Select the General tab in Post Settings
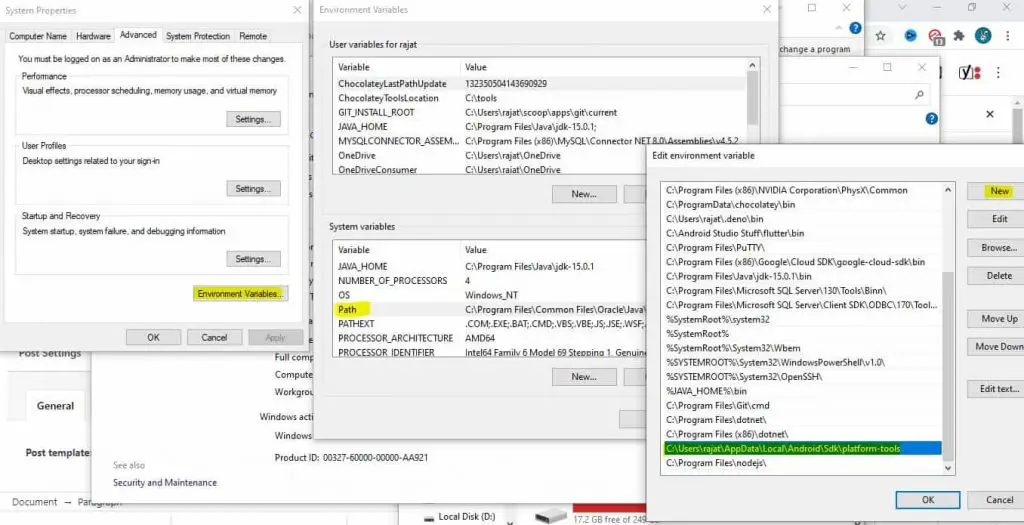This screenshot has width=1024, height=525. 56,406
